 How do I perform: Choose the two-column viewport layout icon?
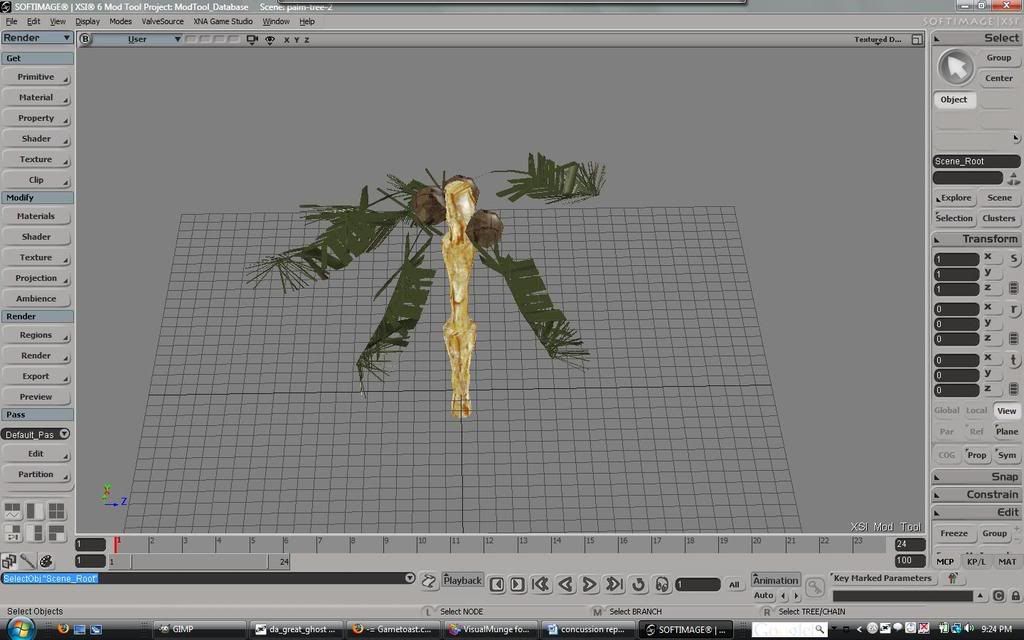35,511
